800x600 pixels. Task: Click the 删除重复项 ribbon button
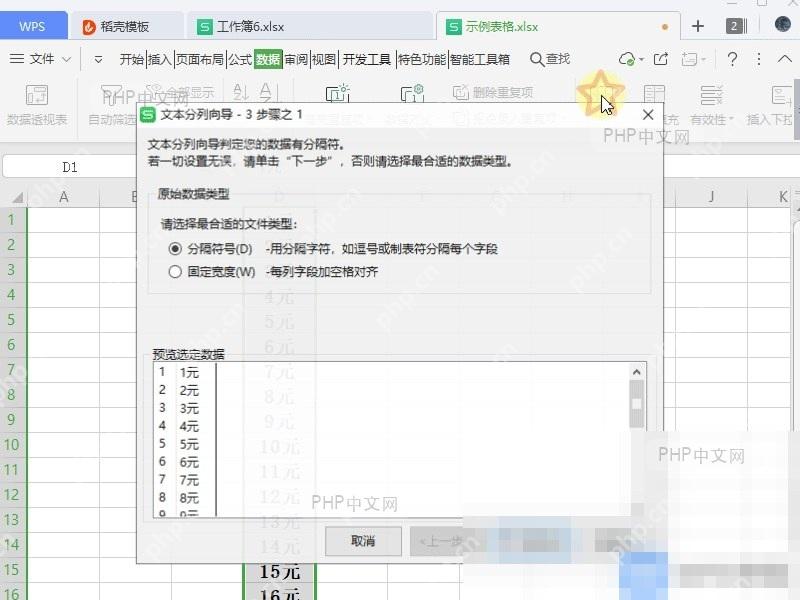[493, 92]
